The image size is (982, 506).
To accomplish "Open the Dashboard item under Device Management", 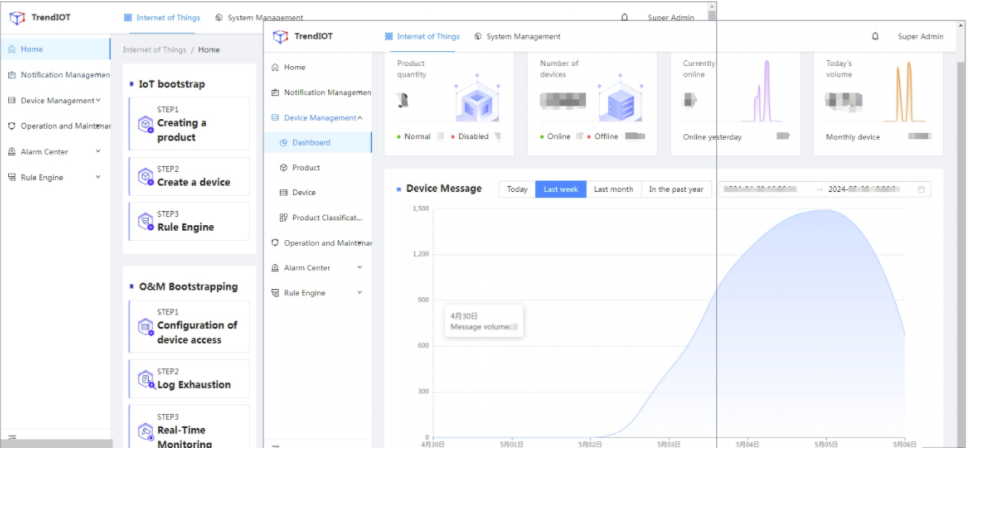I will (x=311, y=143).
